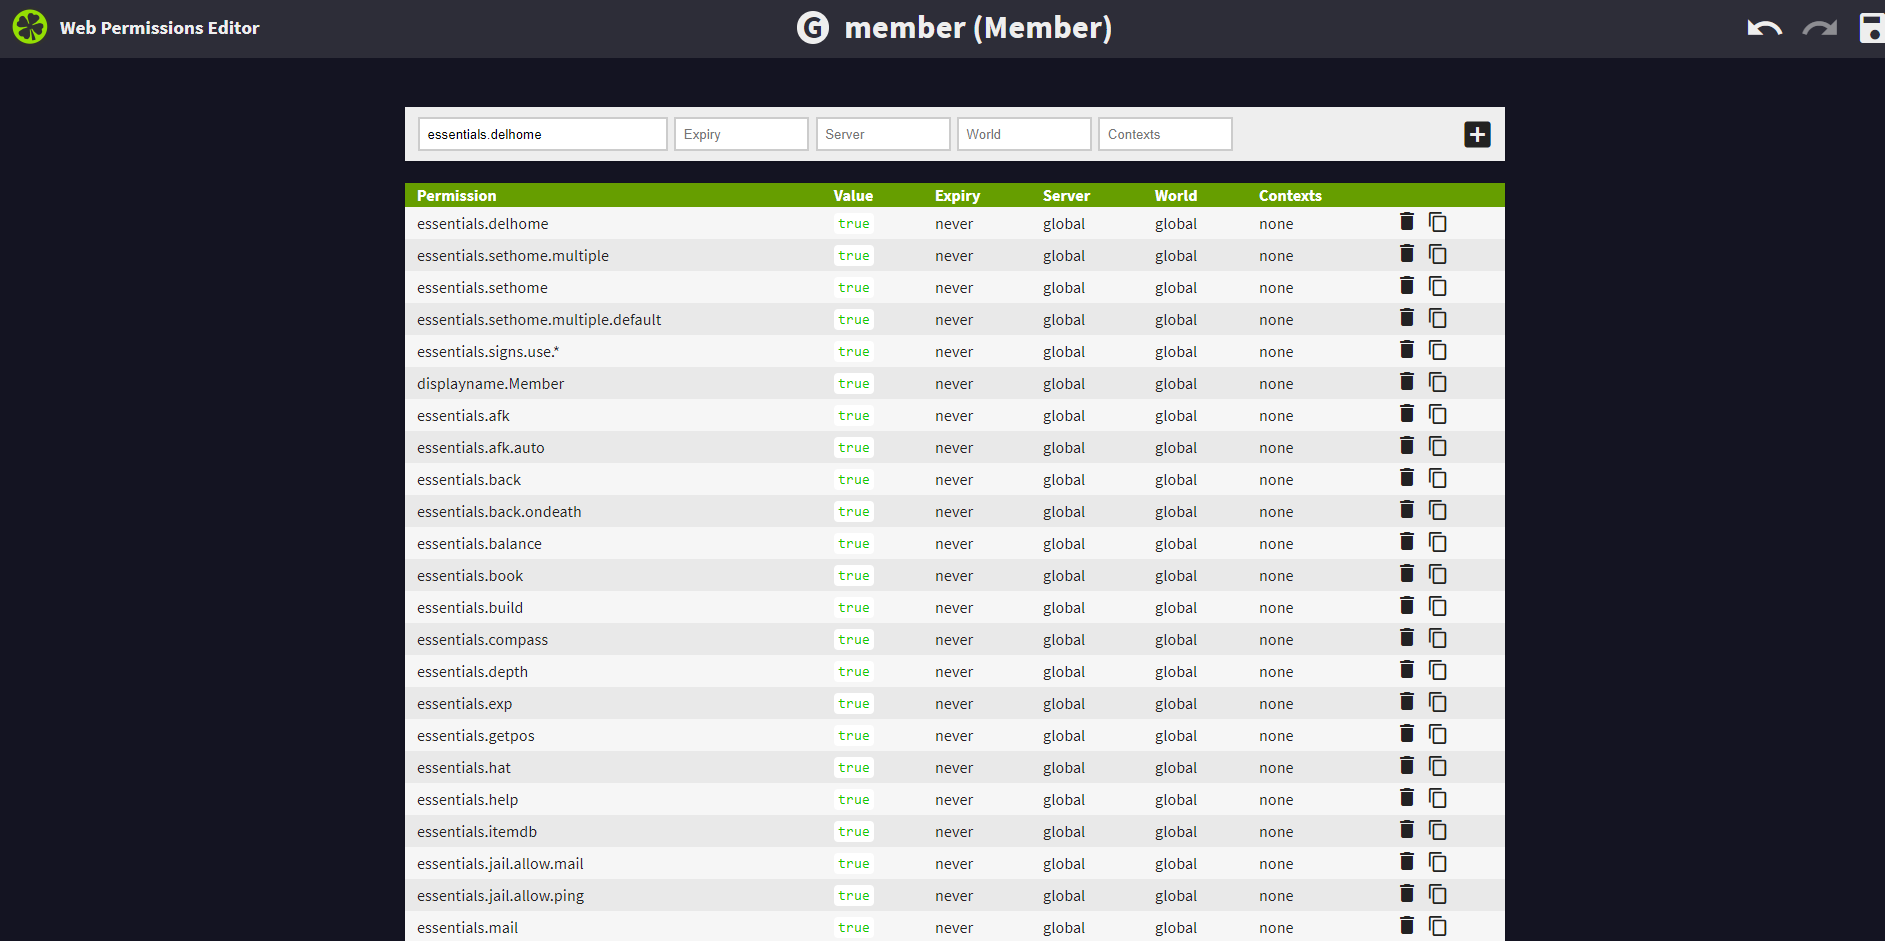The height and width of the screenshot is (941, 1885).
Task: Delete essentials.sethome.multiple.default permission
Action: [1407, 318]
